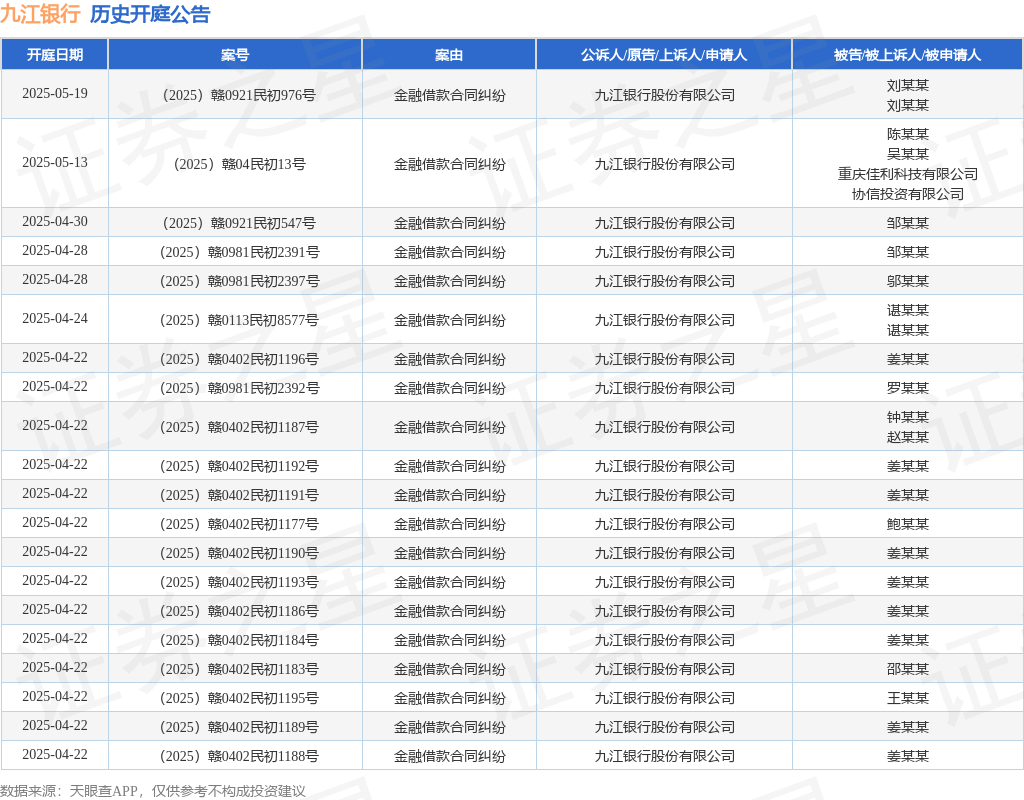The image size is (1024, 800).
Task: Click the 历史开庭公告 heading
Action: 150,14
